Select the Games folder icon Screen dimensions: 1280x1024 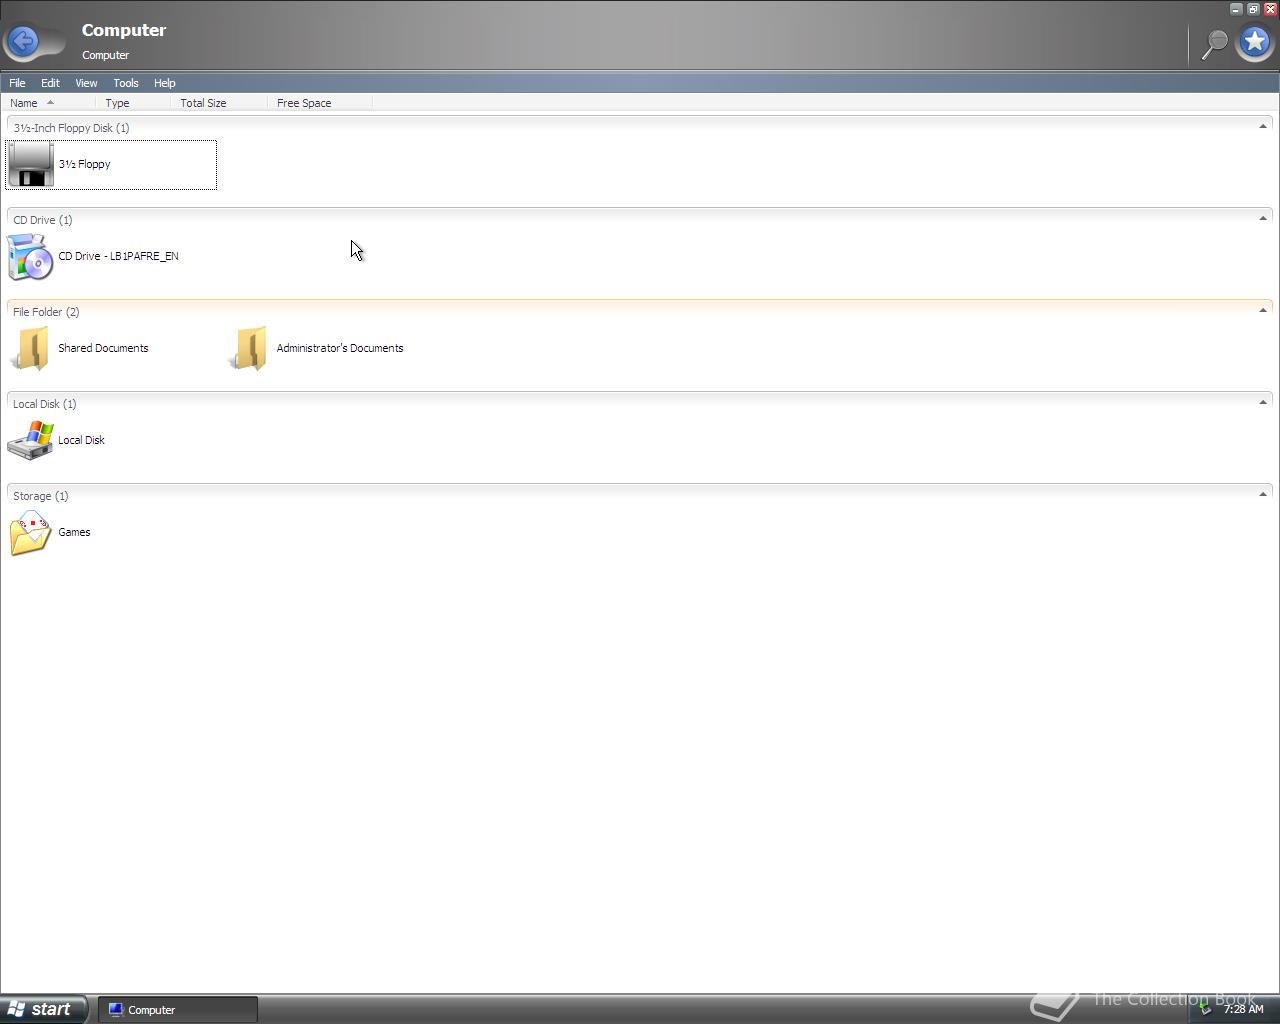(x=30, y=532)
